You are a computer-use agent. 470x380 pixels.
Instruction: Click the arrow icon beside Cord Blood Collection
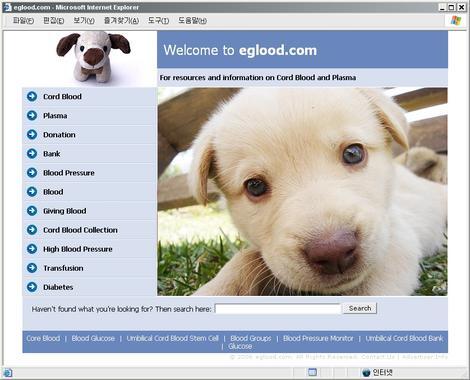click(32, 230)
